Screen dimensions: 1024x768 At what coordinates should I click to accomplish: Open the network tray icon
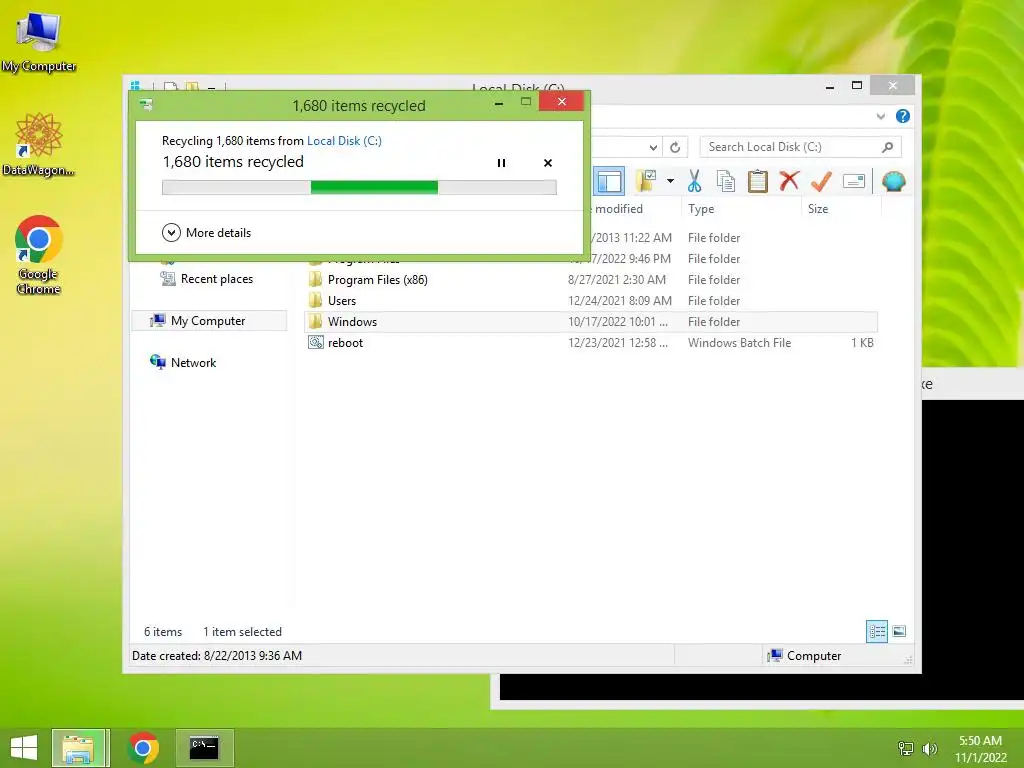click(906, 748)
